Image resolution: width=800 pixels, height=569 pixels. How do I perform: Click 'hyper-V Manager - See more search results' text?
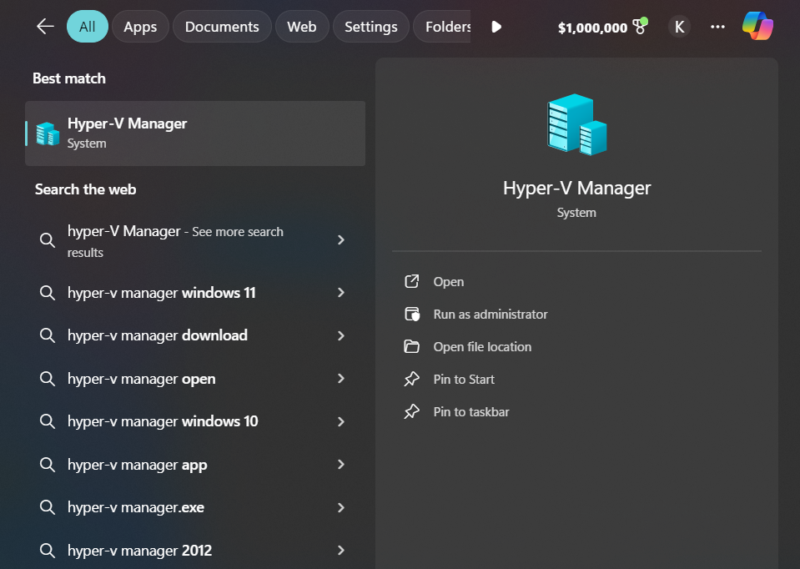(x=175, y=241)
